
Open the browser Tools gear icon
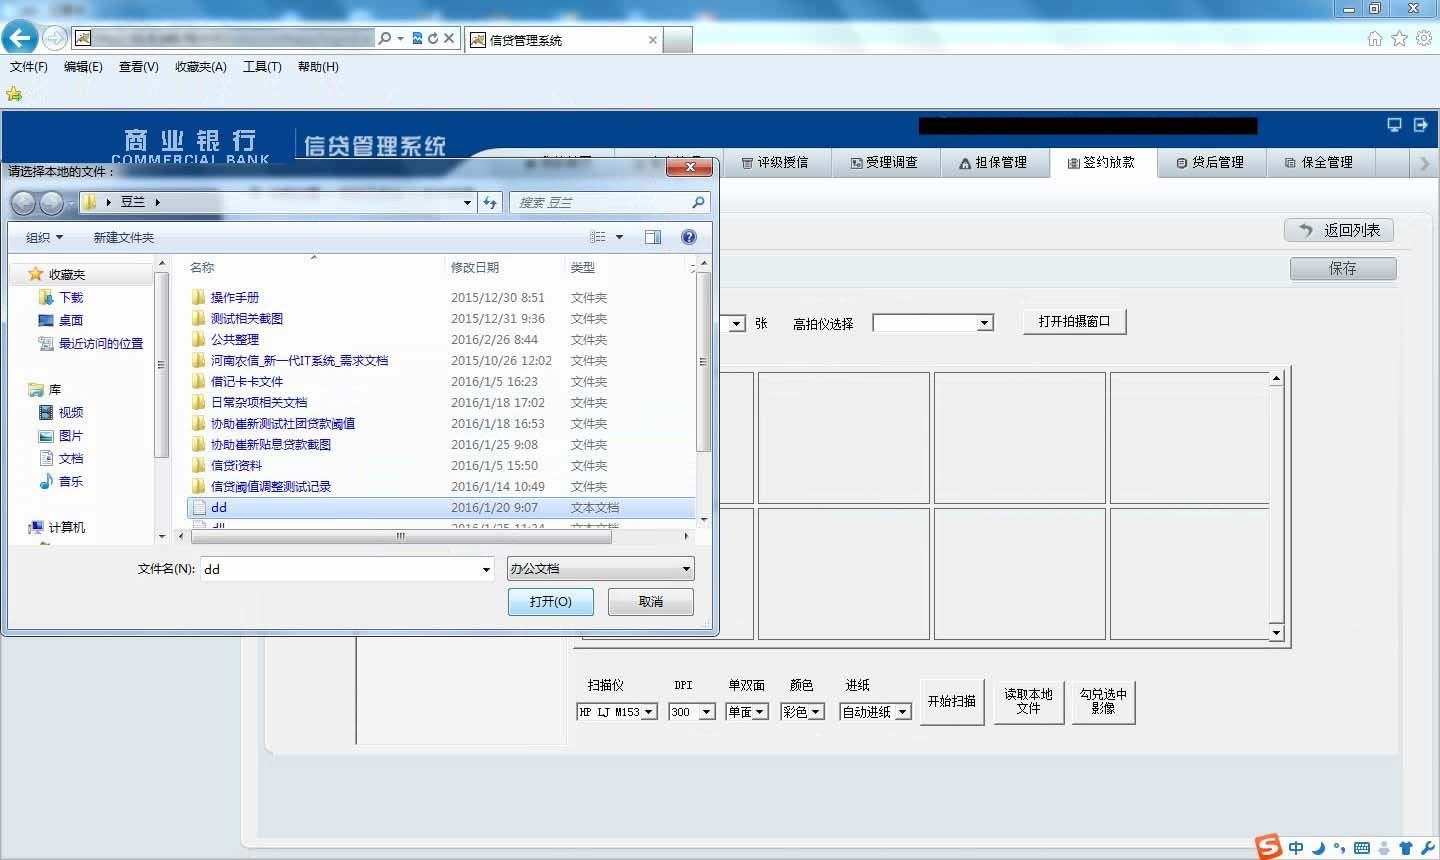click(1423, 39)
